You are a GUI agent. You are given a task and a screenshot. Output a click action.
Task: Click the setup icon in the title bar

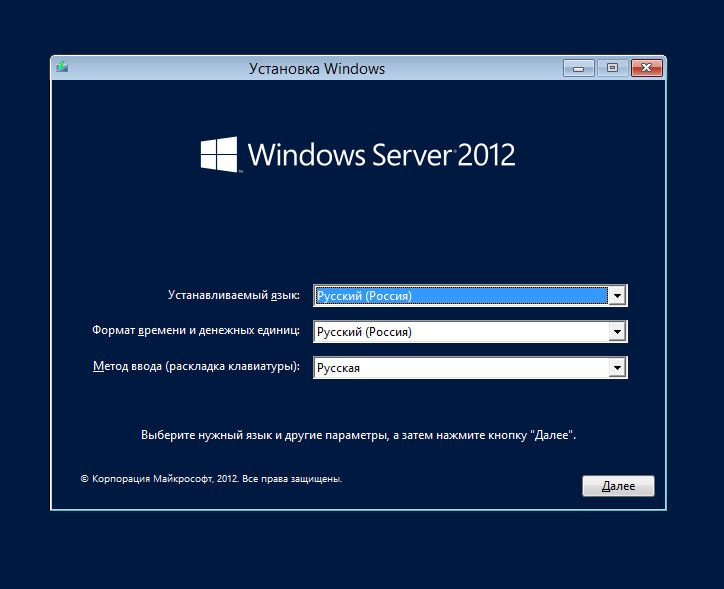click(62, 68)
